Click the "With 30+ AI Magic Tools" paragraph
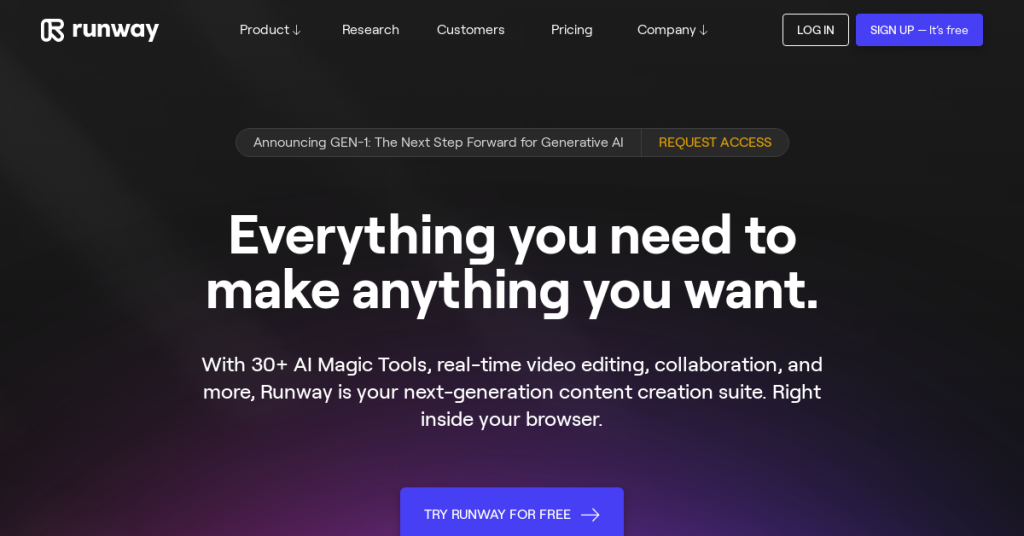The image size is (1024, 536). (512, 392)
